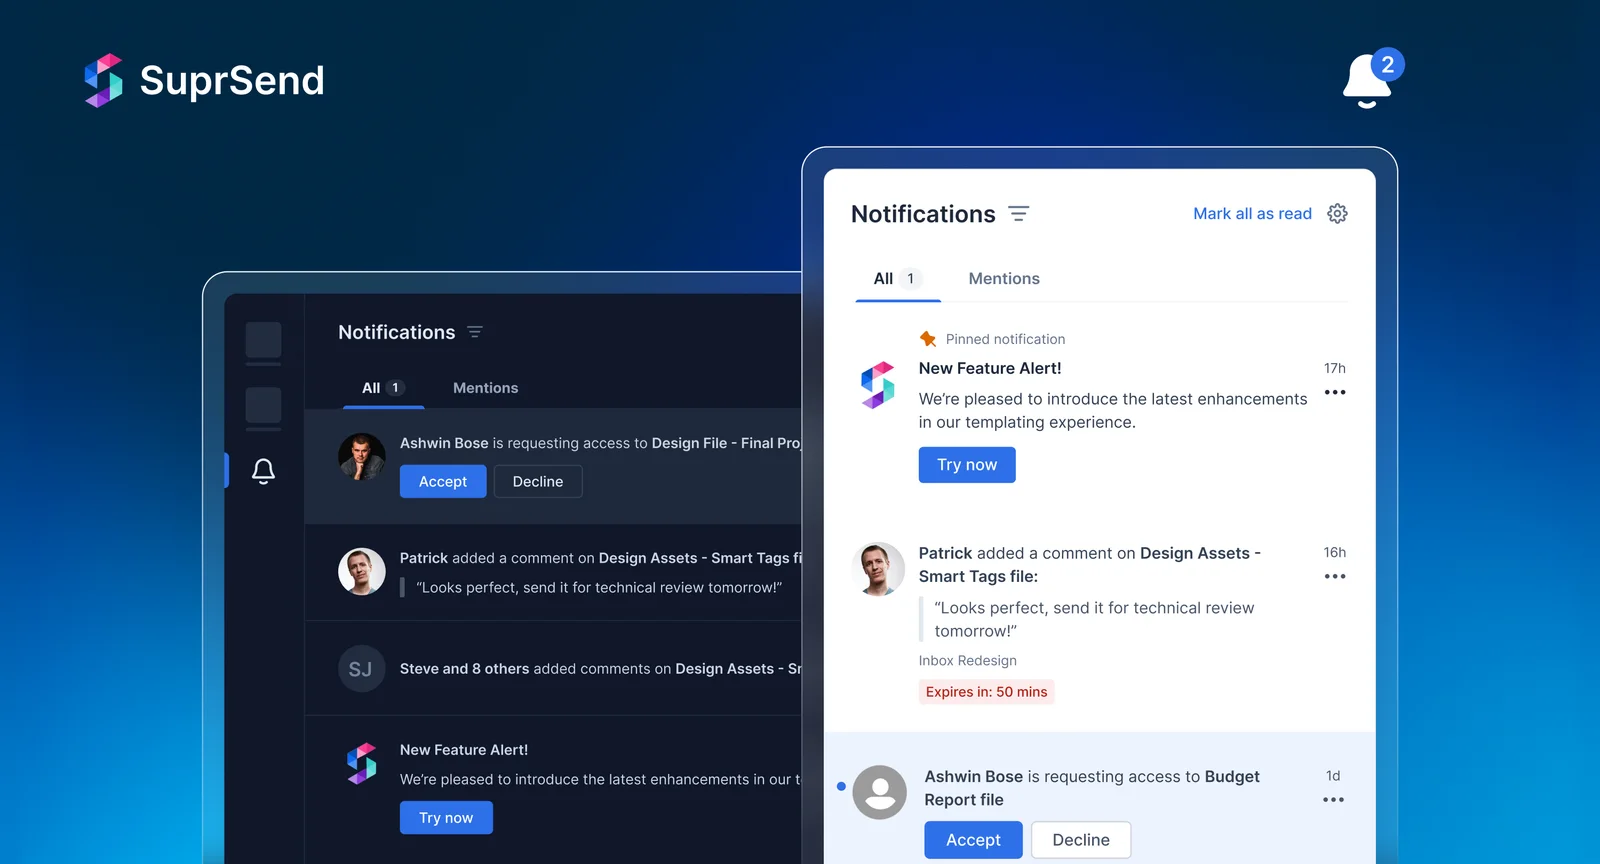The width and height of the screenshot is (1600, 864).
Task: Click bell icon in dark sidebar
Action: click(x=263, y=471)
